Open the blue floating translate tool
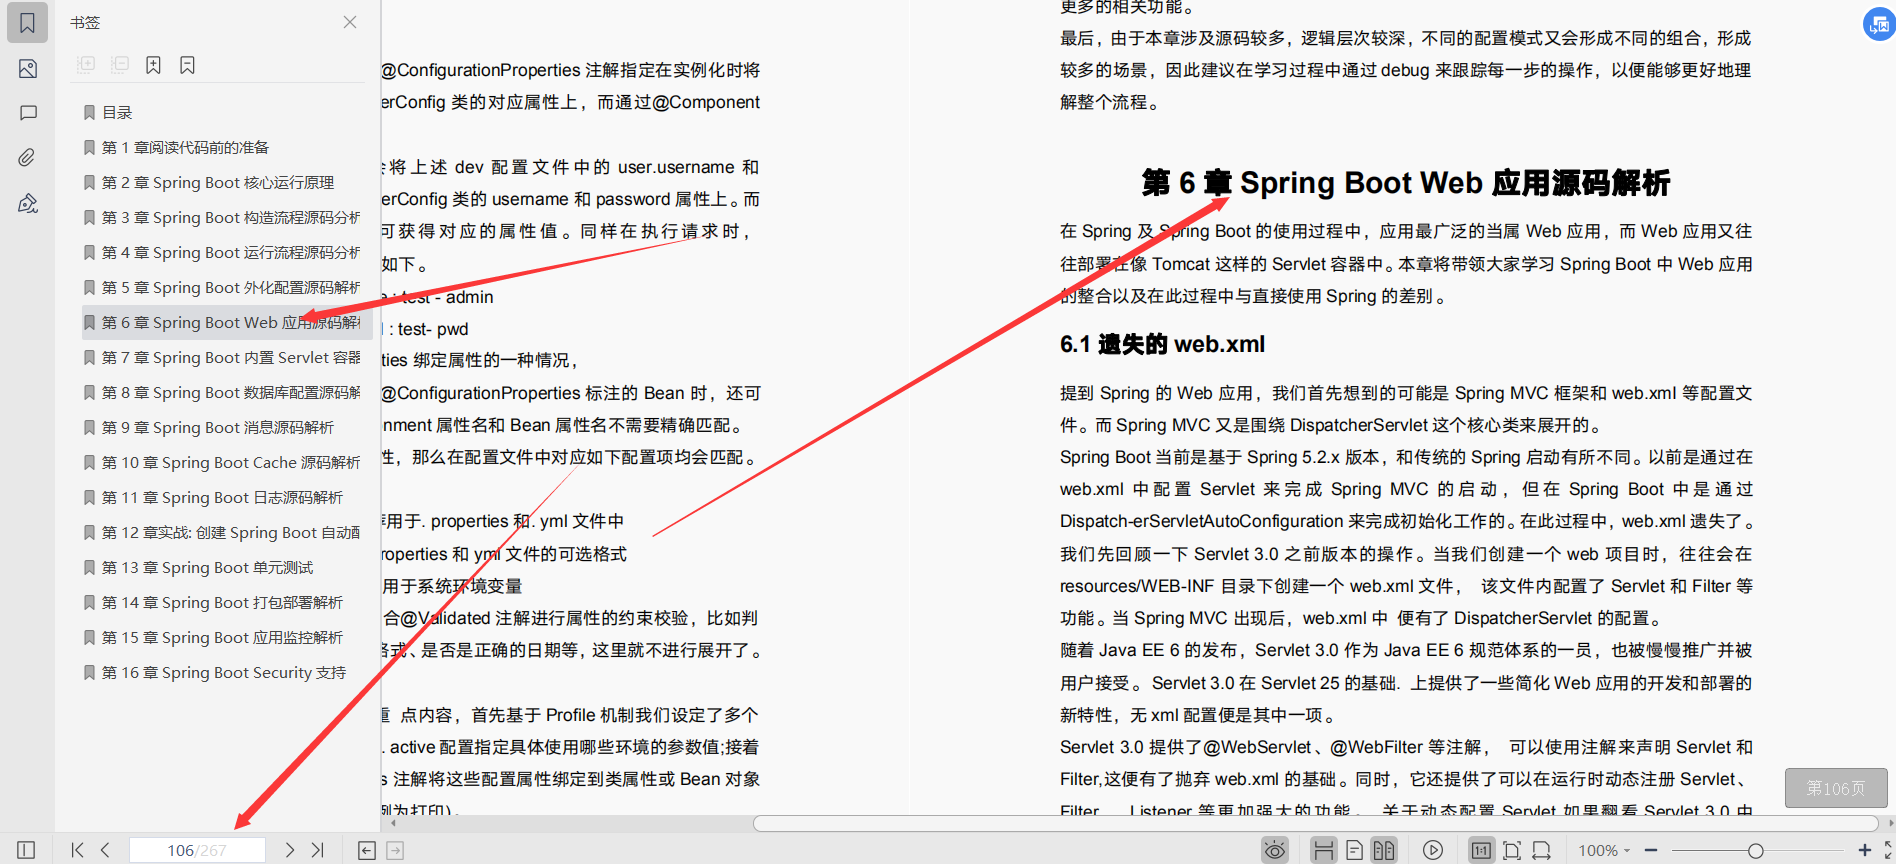 pos(1879,24)
